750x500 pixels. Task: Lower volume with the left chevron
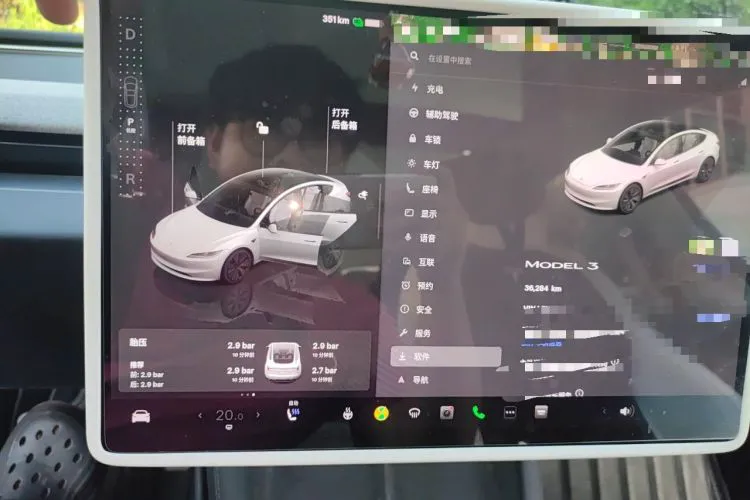(604, 411)
